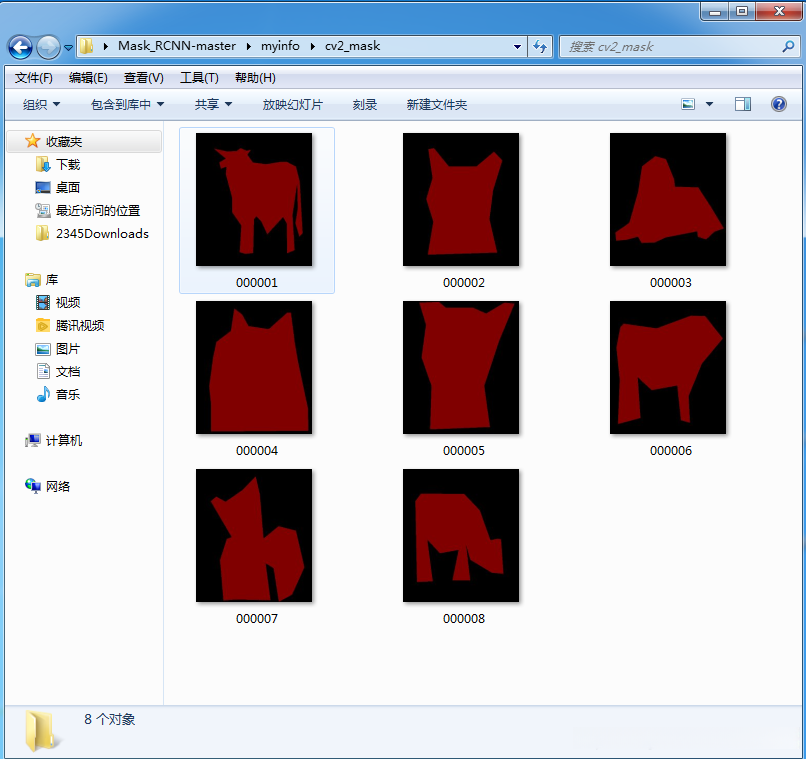Click the 文档 library icon
This screenshot has width=806, height=759.
point(43,371)
